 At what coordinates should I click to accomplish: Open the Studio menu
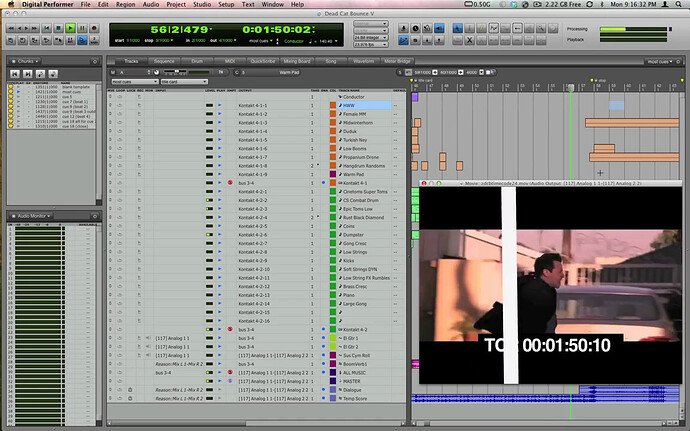pyautogui.click(x=202, y=4)
